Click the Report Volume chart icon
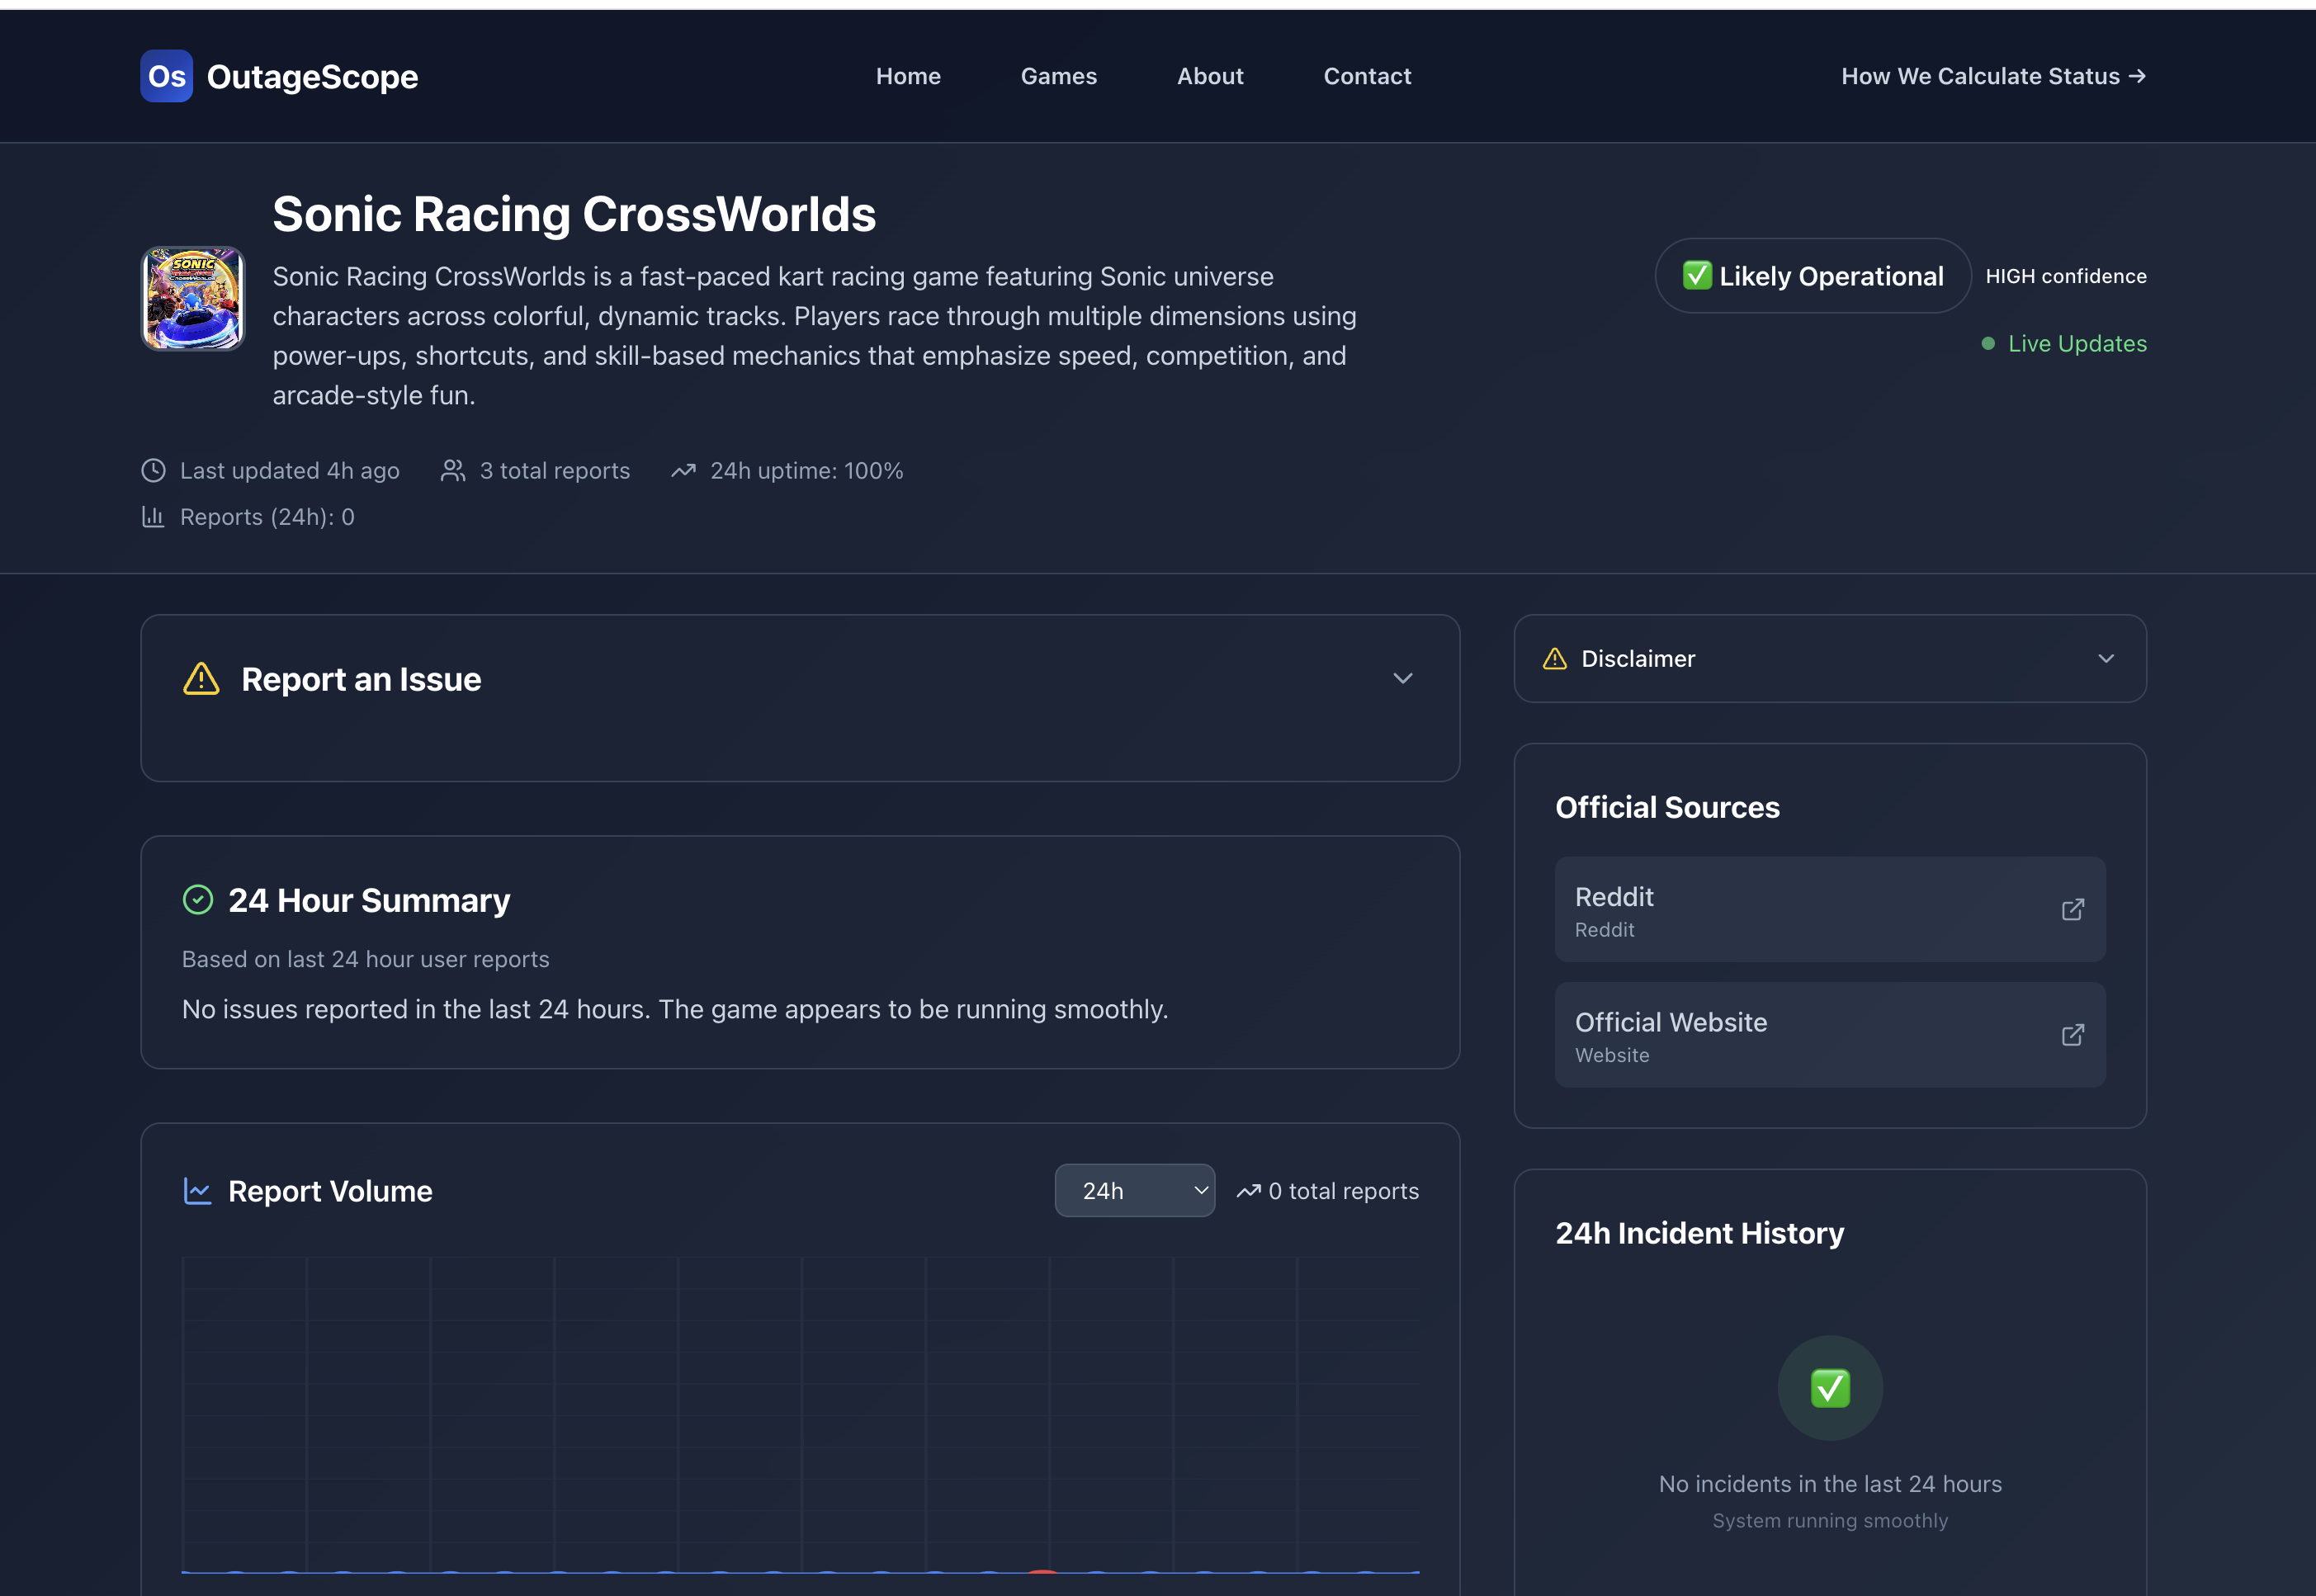2316x1596 pixels. tap(197, 1191)
